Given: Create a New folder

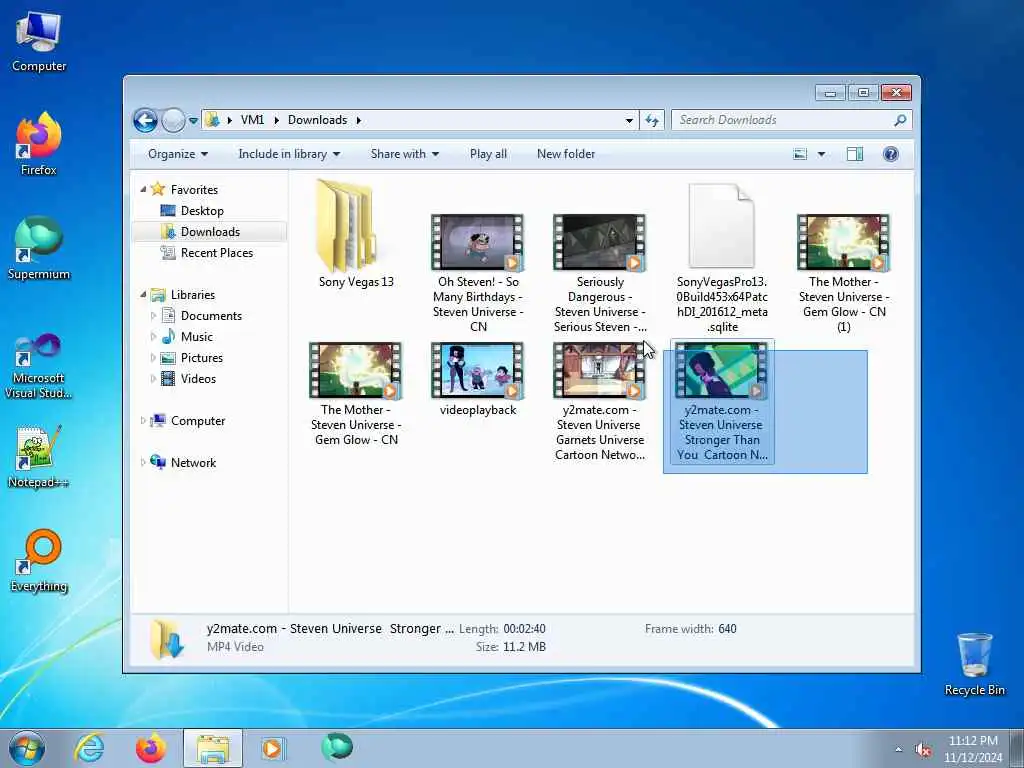Looking at the screenshot, I should click(566, 154).
